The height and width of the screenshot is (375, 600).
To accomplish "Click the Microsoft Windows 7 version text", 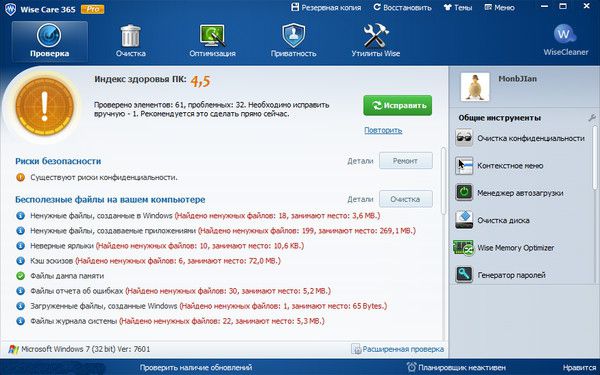I will point(86,349).
